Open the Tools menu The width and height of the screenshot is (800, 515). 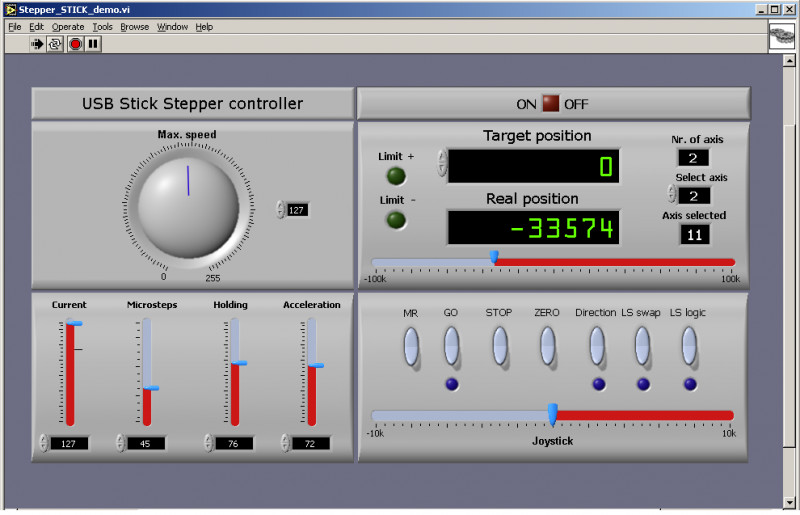coord(102,27)
